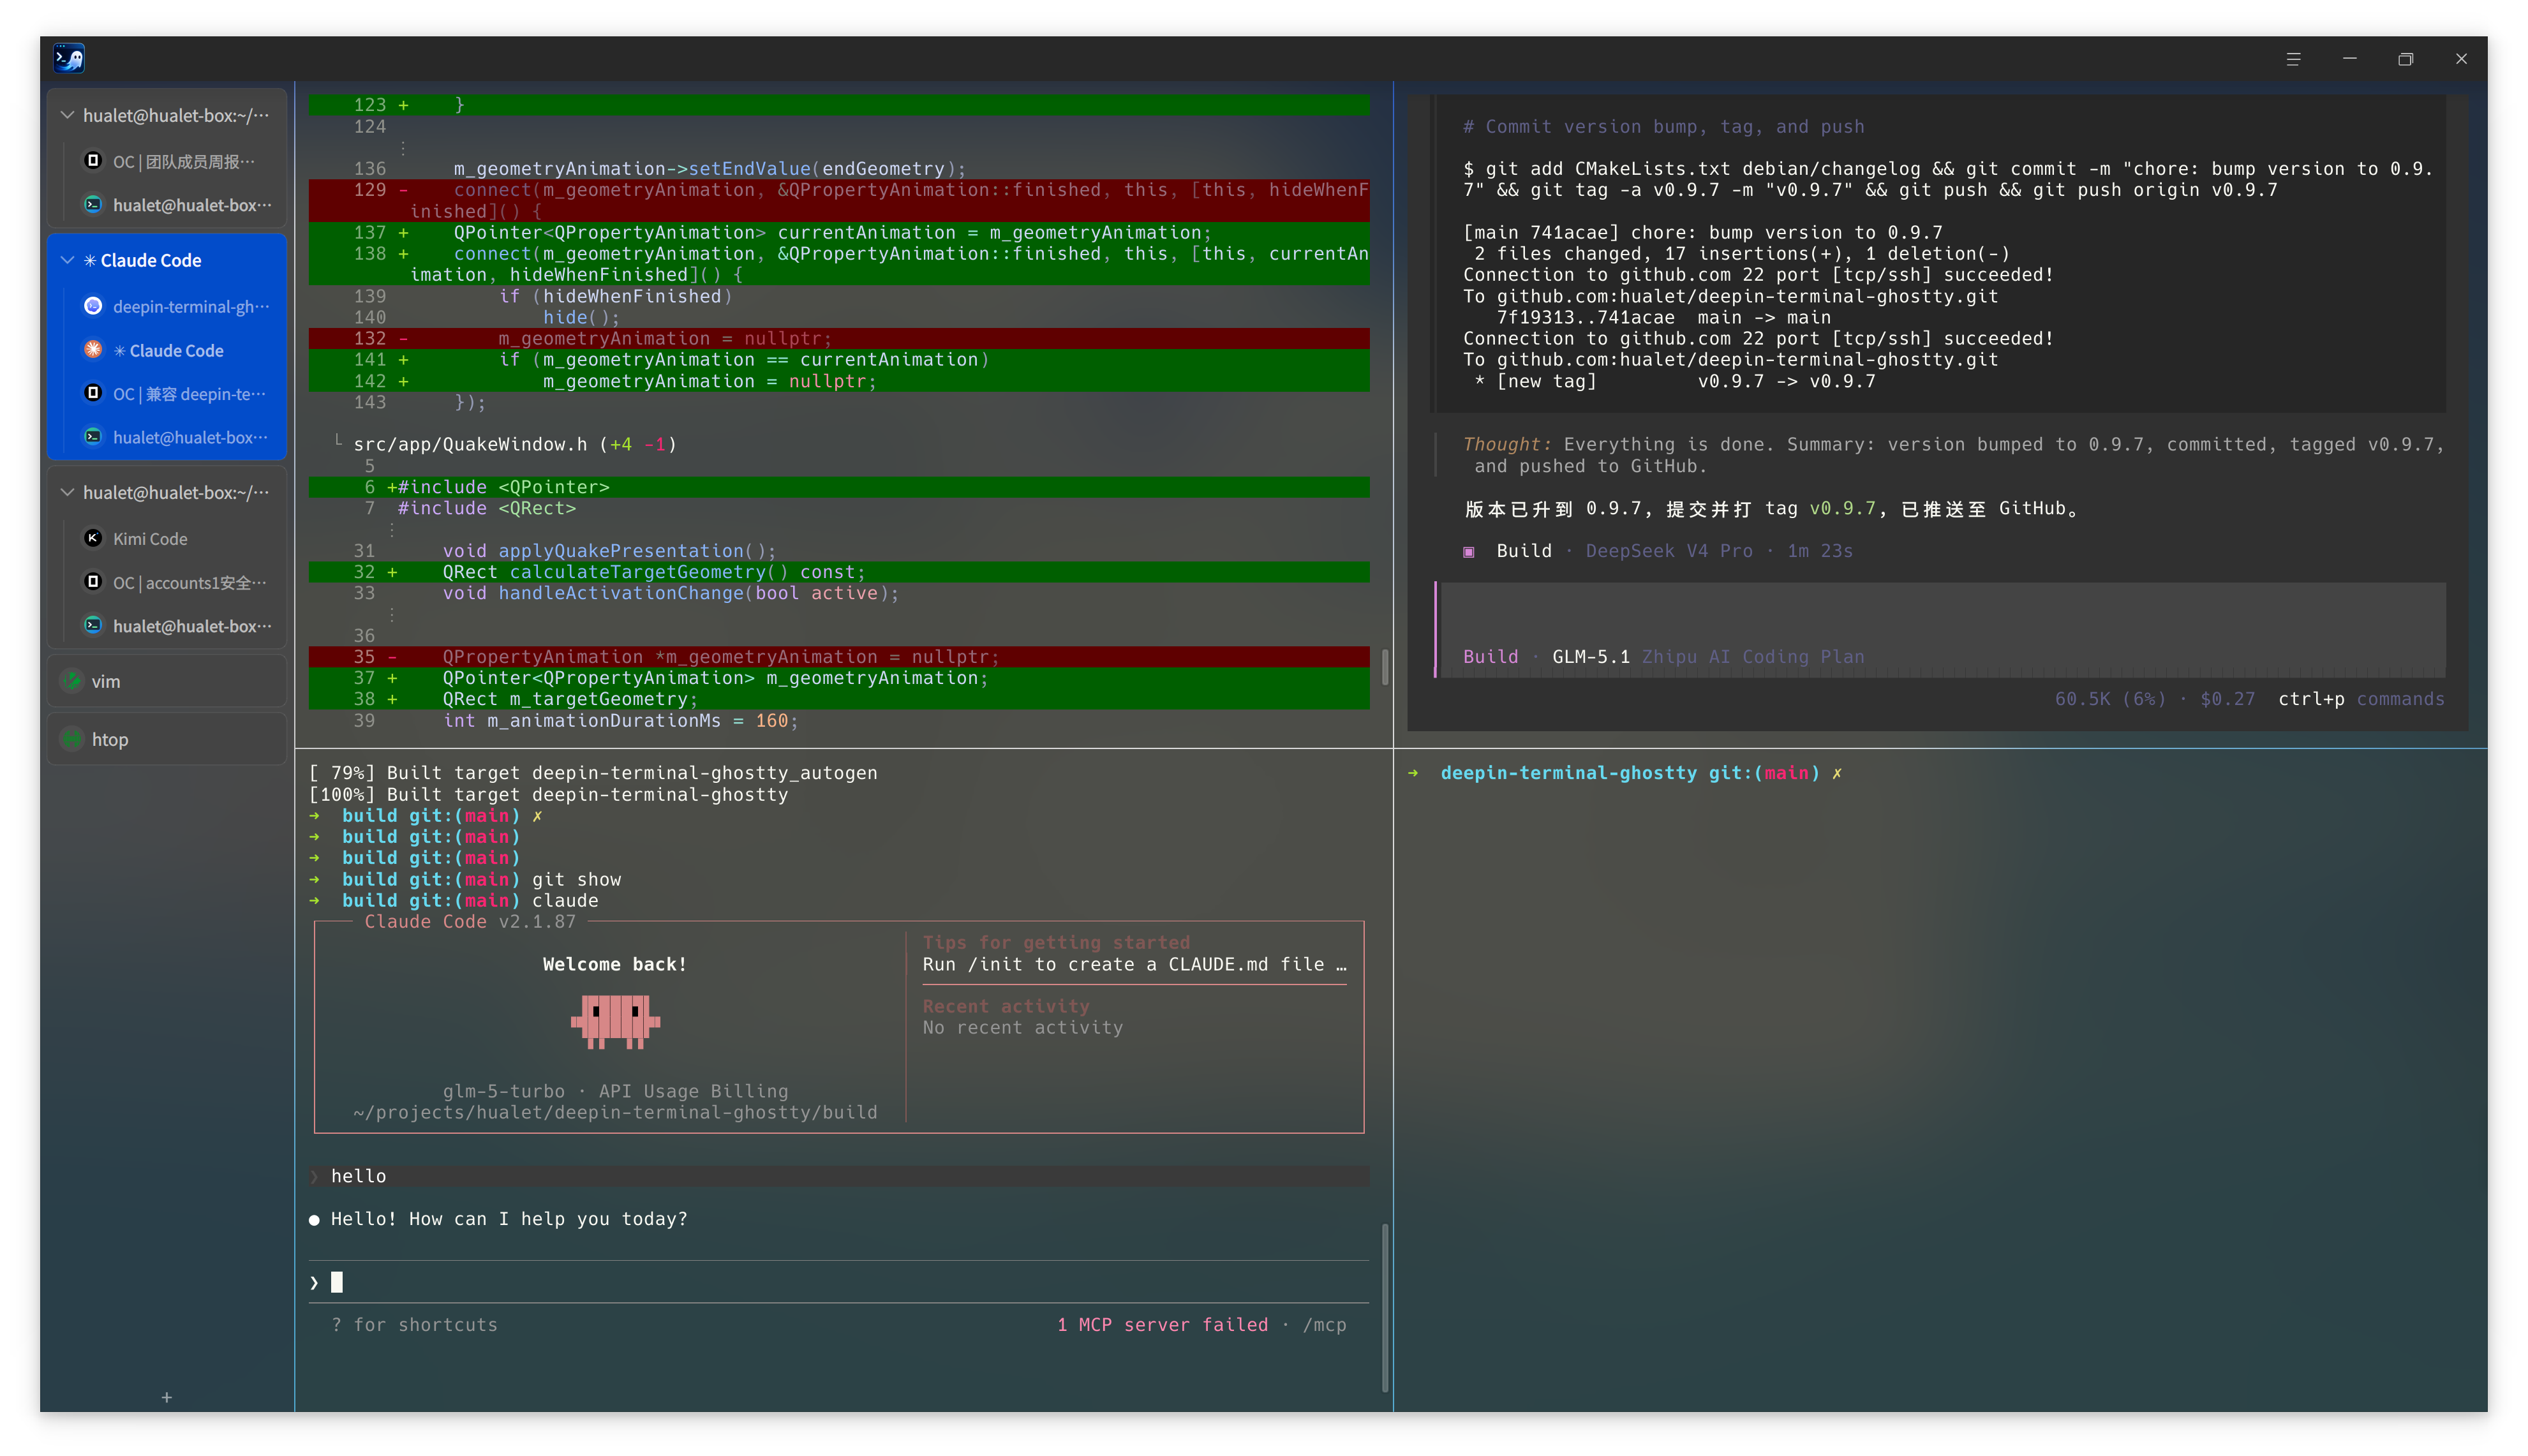This screenshot has height=1456, width=2528.
Task: Open the hamburger menu in title bar
Action: point(2293,59)
